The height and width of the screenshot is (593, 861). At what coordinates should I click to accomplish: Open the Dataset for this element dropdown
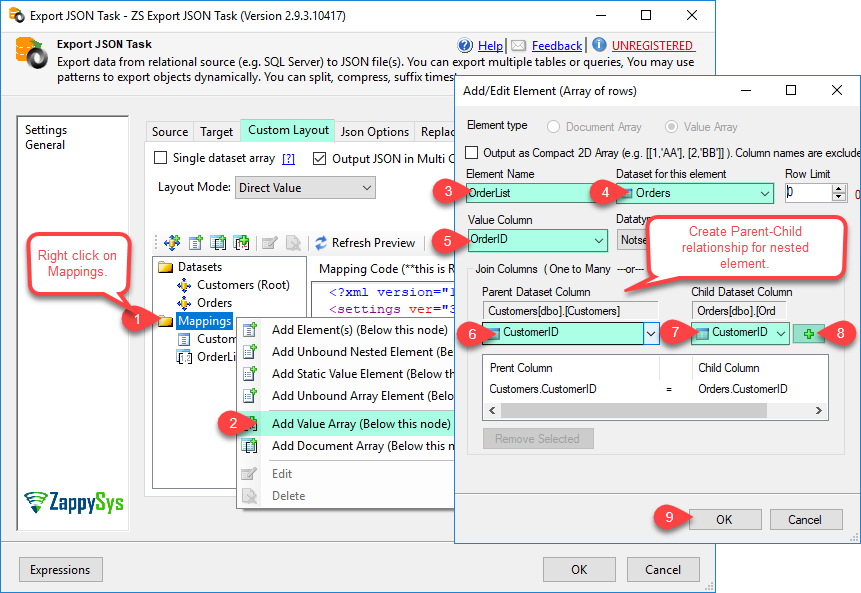[x=695, y=193]
